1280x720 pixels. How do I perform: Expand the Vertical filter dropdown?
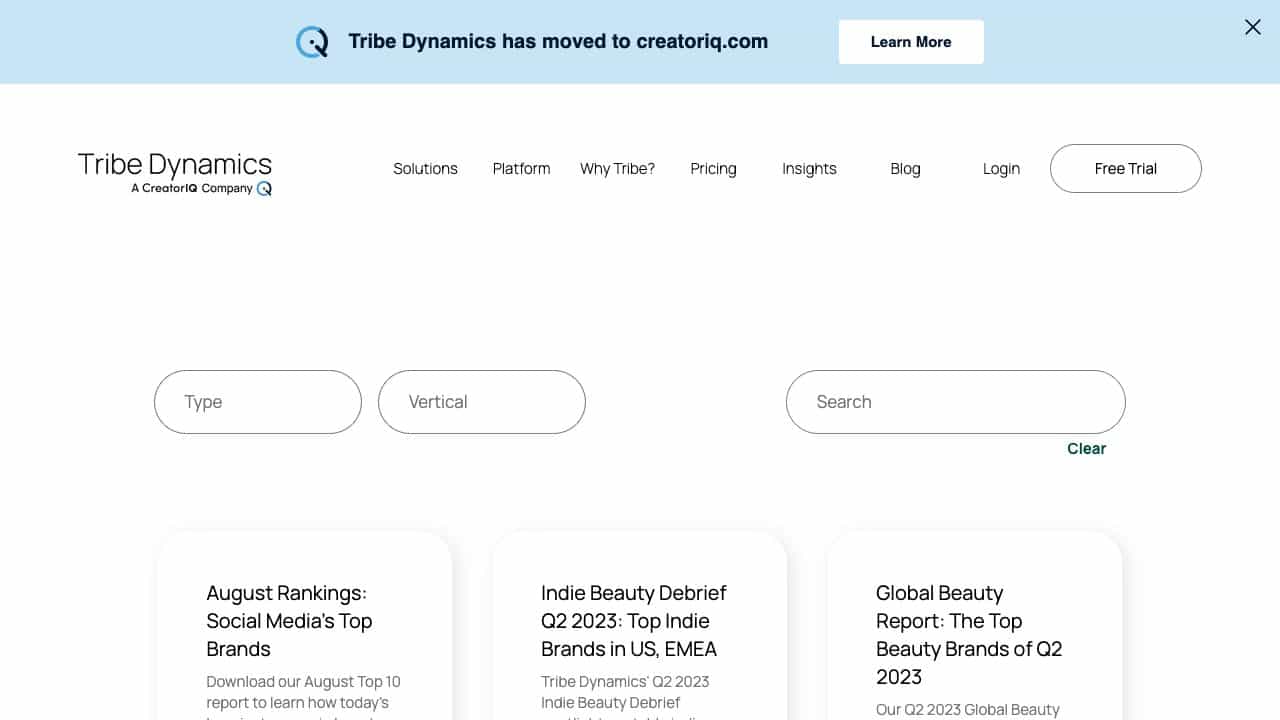[482, 402]
